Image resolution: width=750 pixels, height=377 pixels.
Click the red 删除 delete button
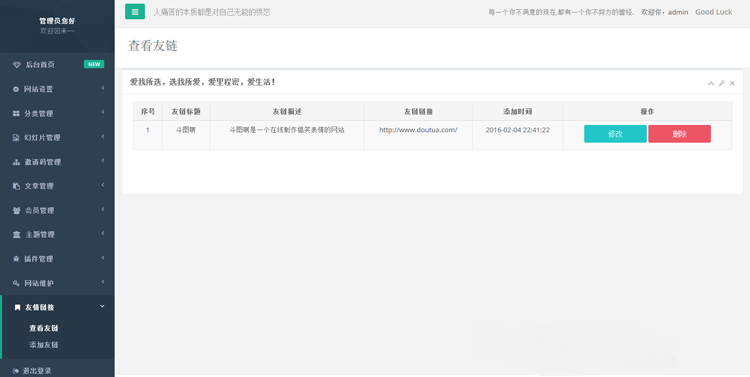pos(679,134)
